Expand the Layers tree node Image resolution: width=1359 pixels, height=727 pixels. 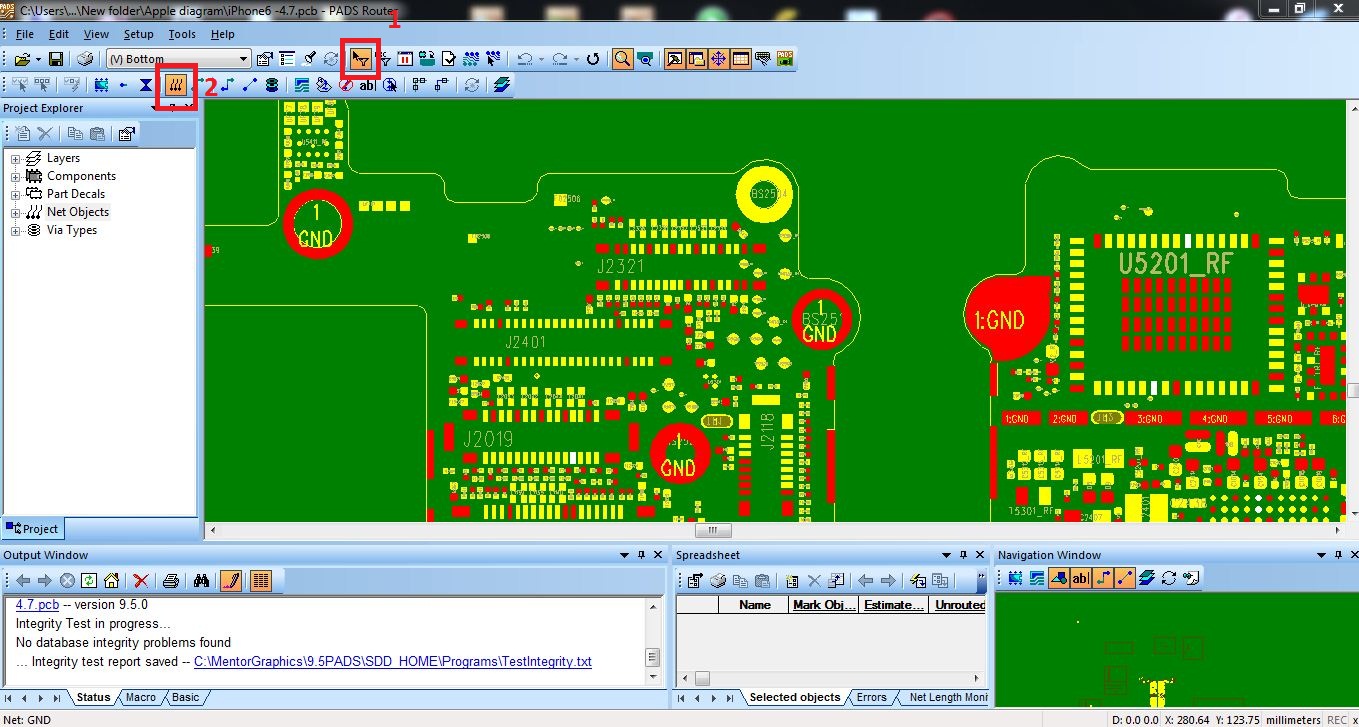tap(16, 158)
